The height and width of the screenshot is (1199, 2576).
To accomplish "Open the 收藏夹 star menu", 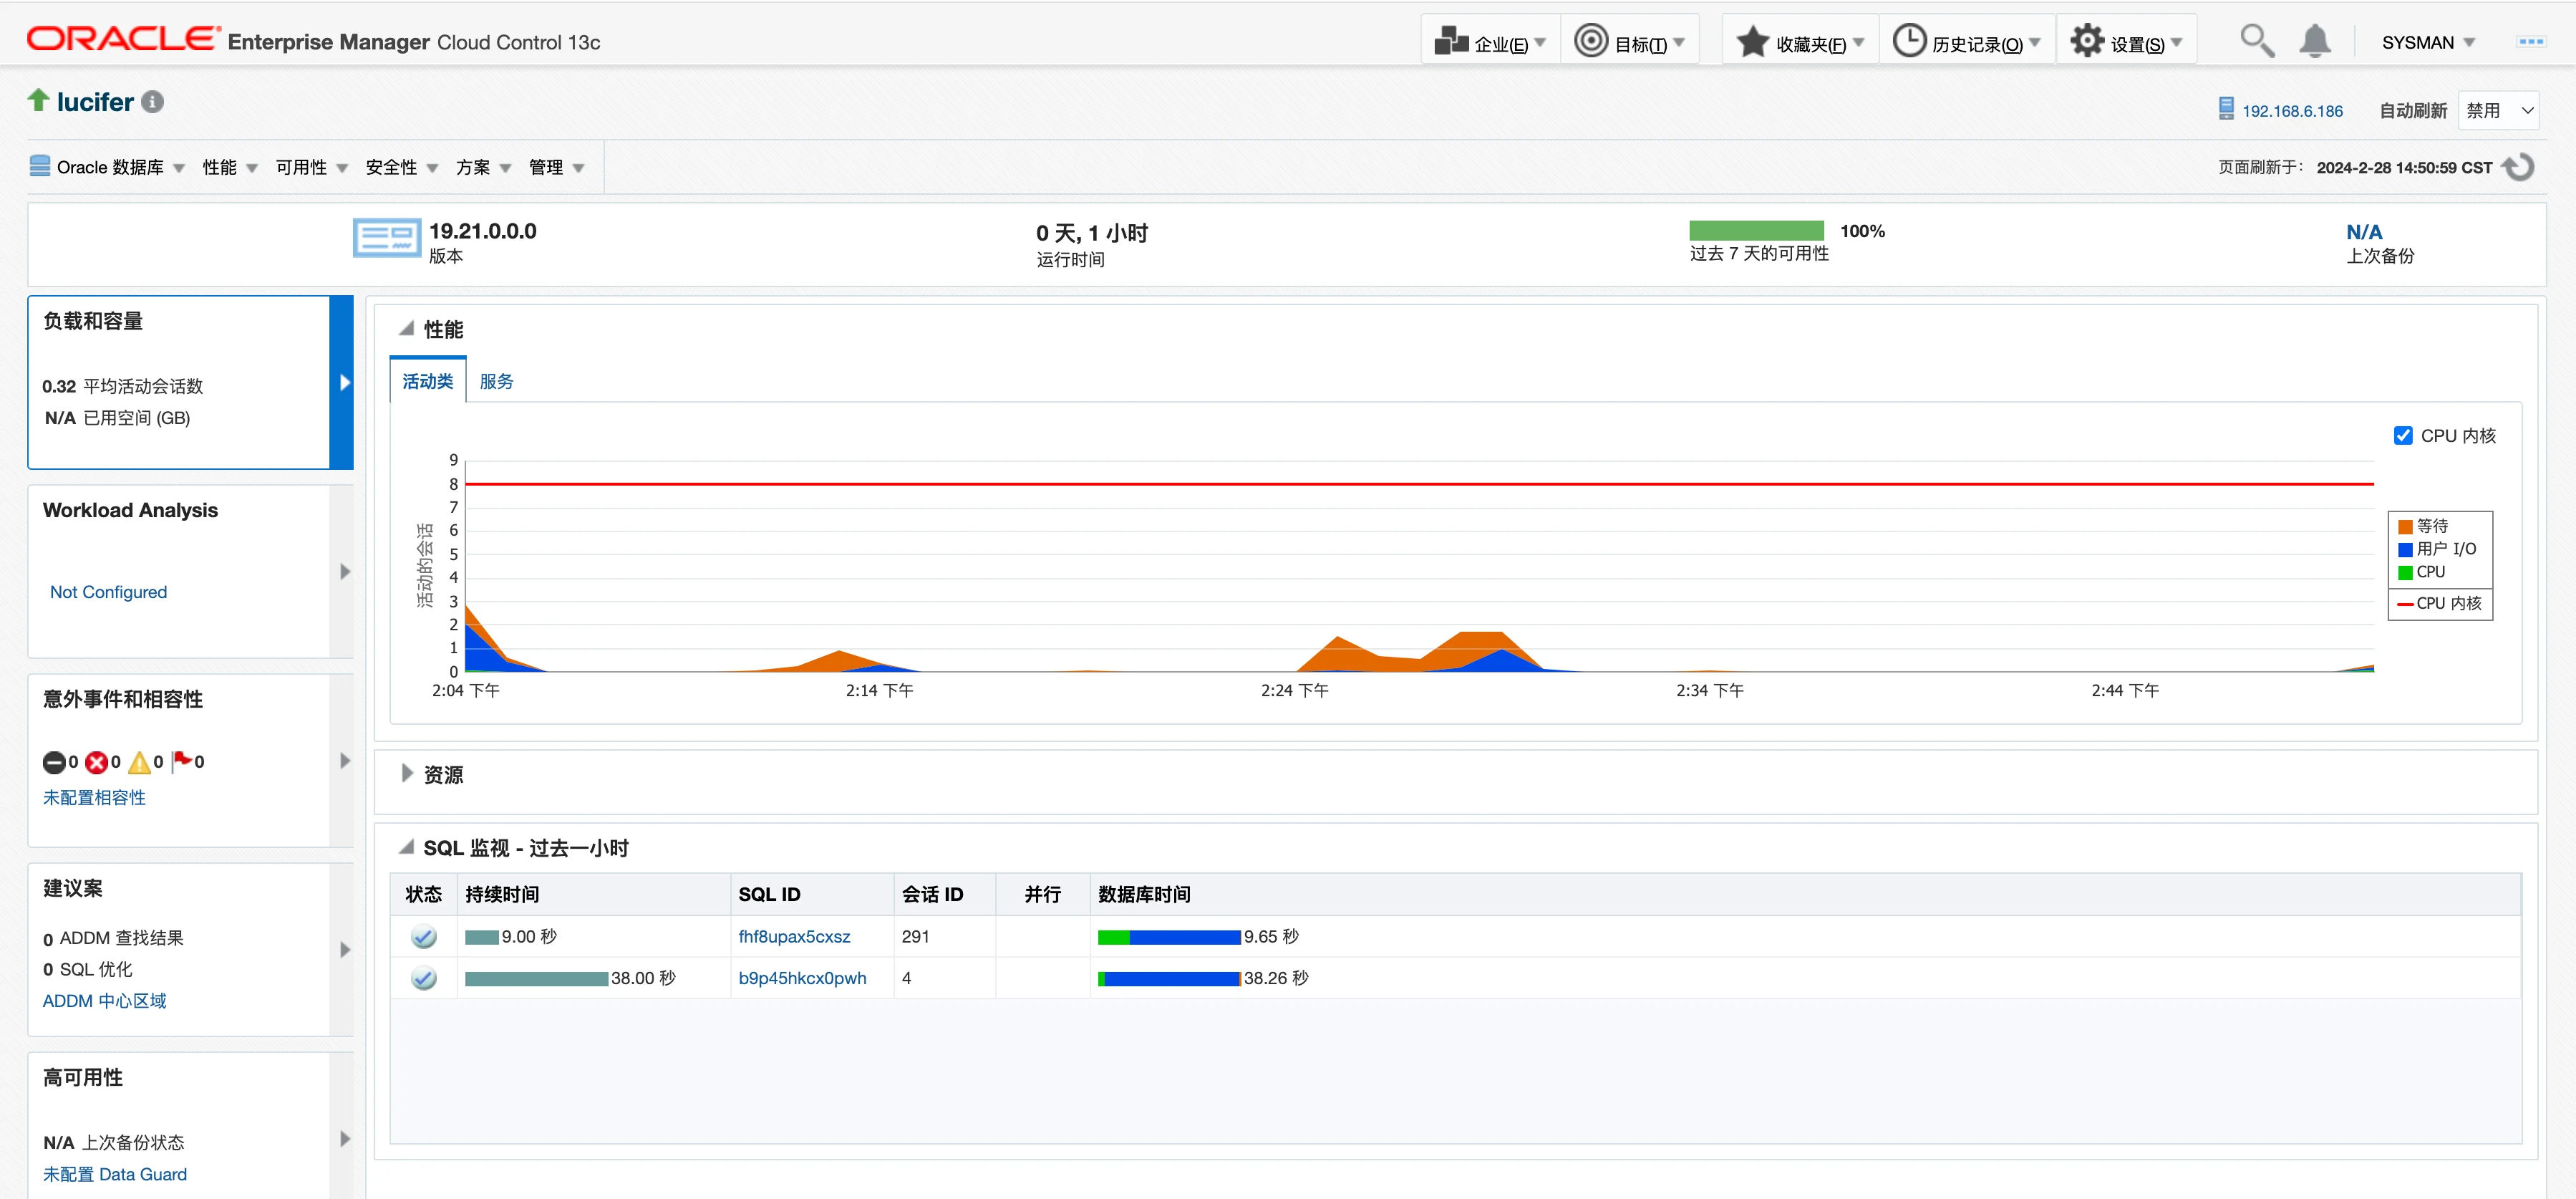I will click(x=1800, y=42).
